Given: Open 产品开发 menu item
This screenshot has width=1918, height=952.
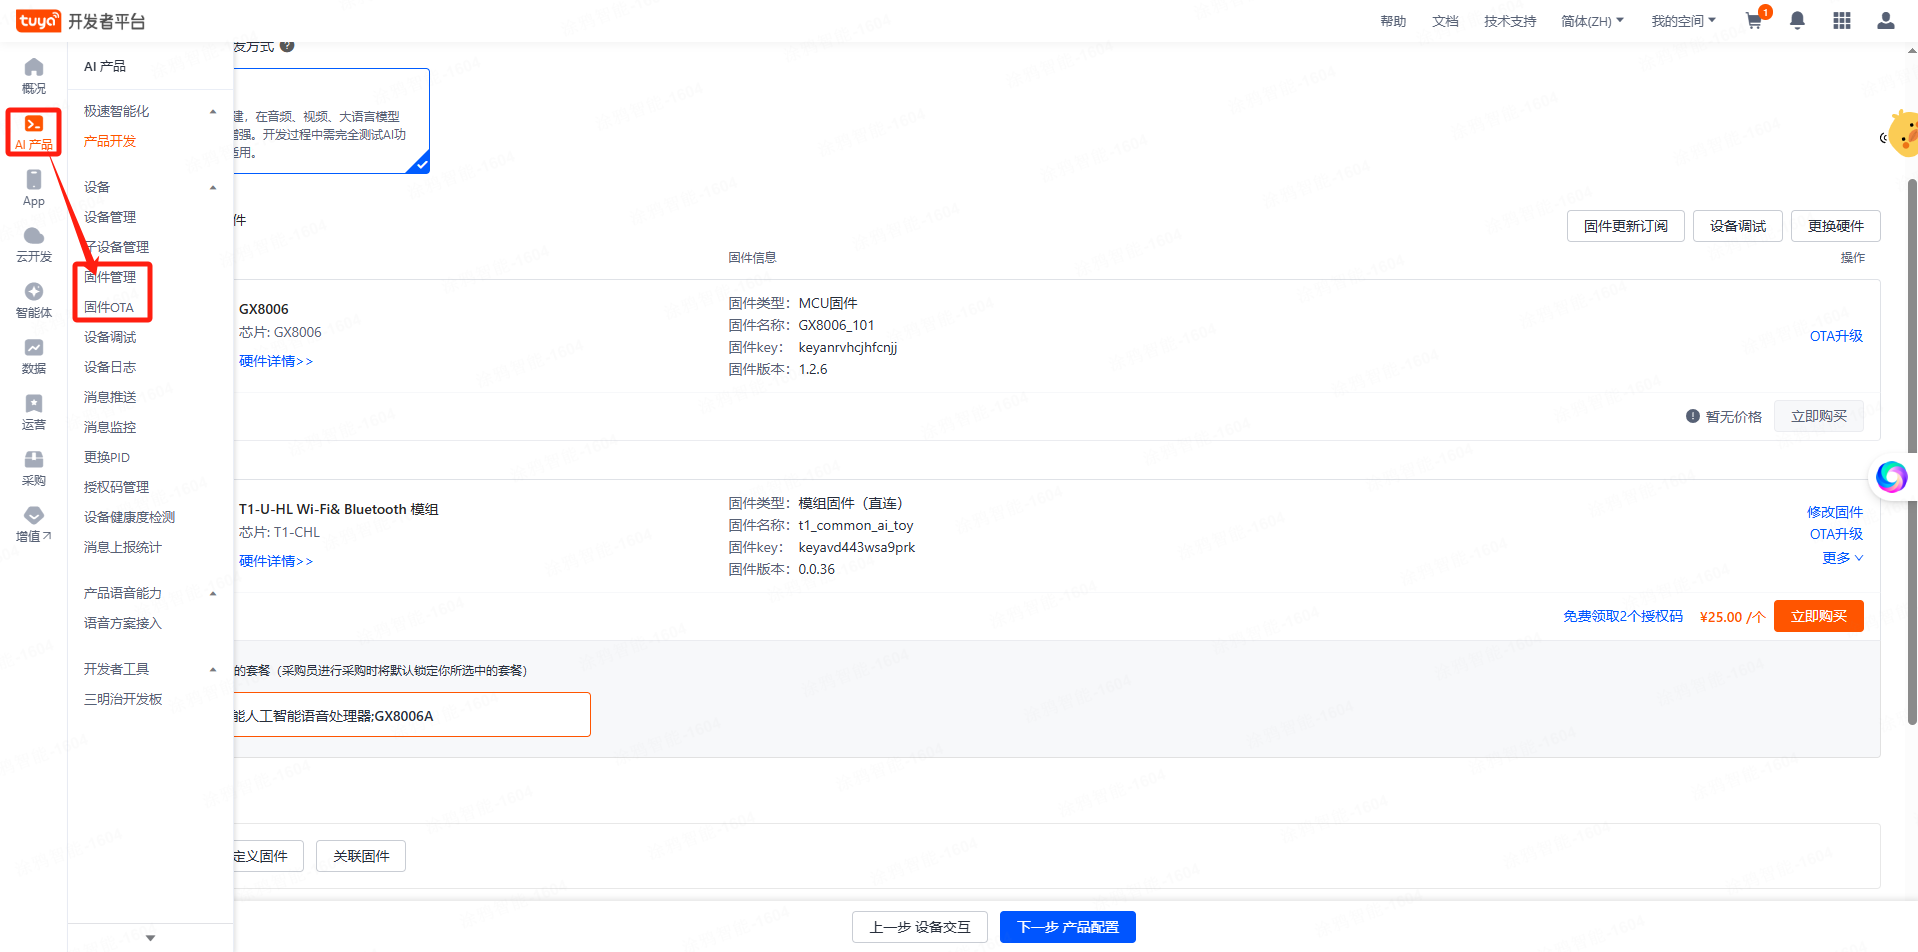Looking at the screenshot, I should [x=110, y=141].
